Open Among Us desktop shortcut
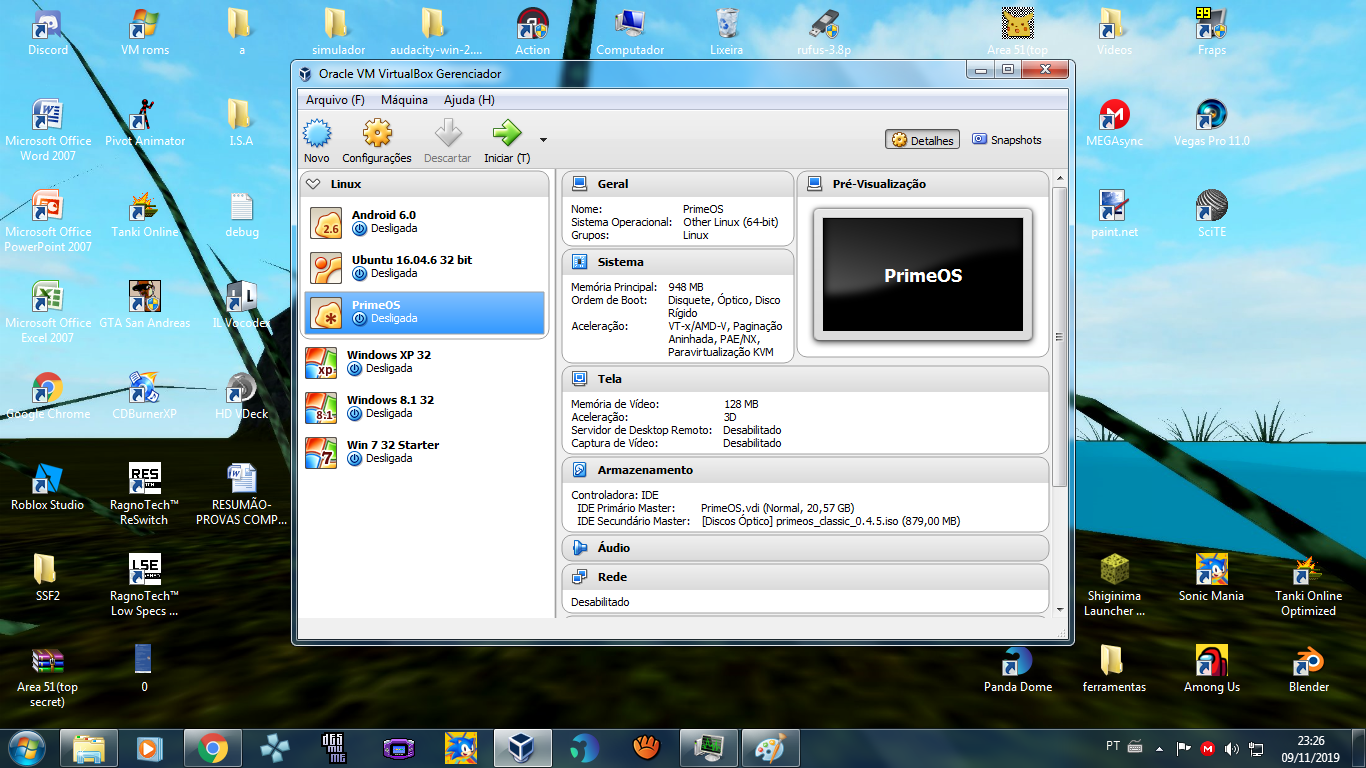This screenshot has height=768, width=1366. click(1211, 669)
